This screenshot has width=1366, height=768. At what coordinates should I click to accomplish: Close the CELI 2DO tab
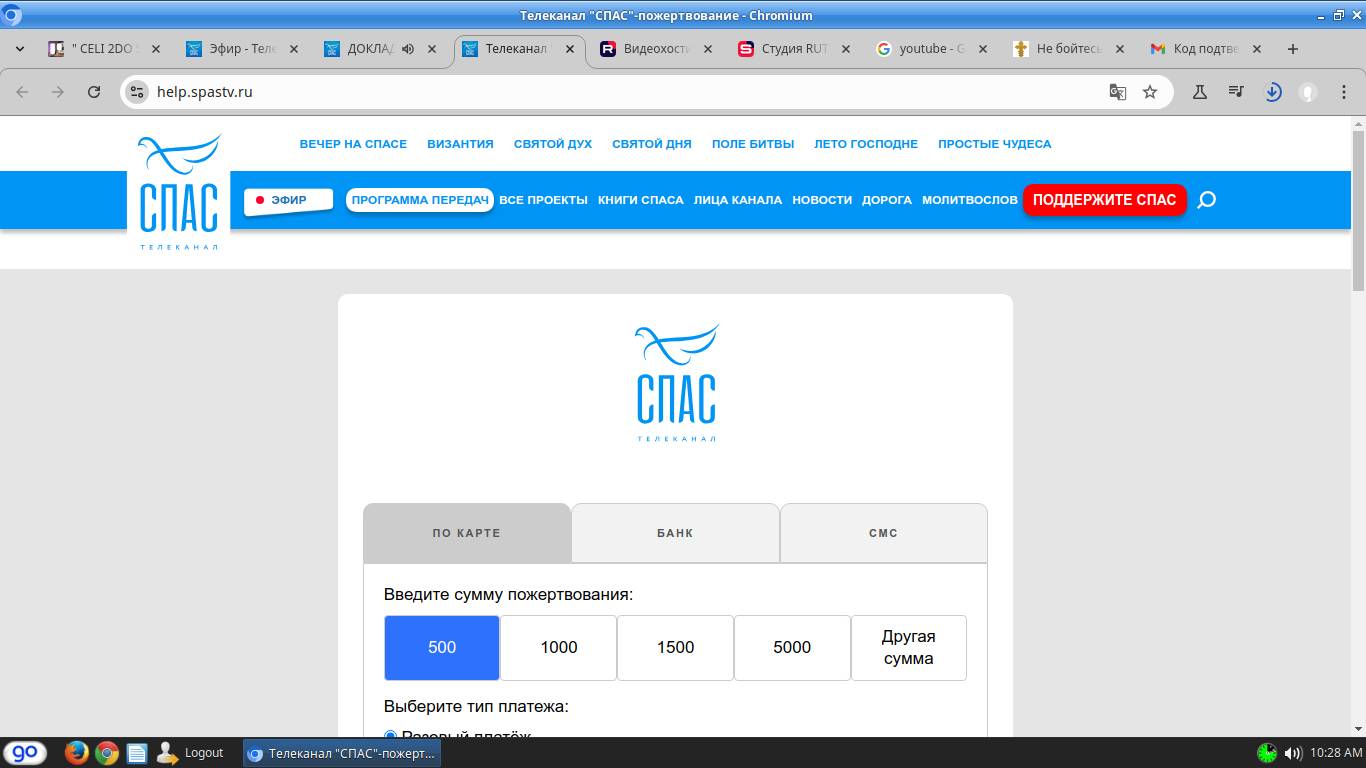pyautogui.click(x=155, y=49)
